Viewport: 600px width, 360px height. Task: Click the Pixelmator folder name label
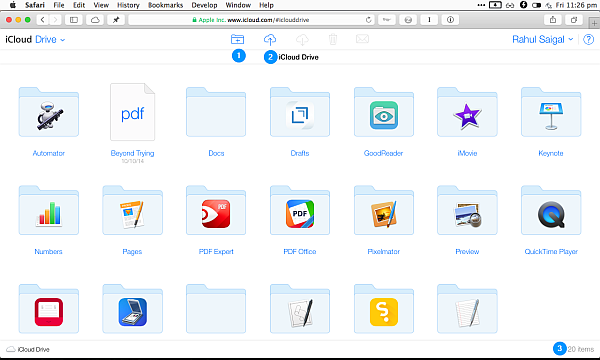pos(383,251)
